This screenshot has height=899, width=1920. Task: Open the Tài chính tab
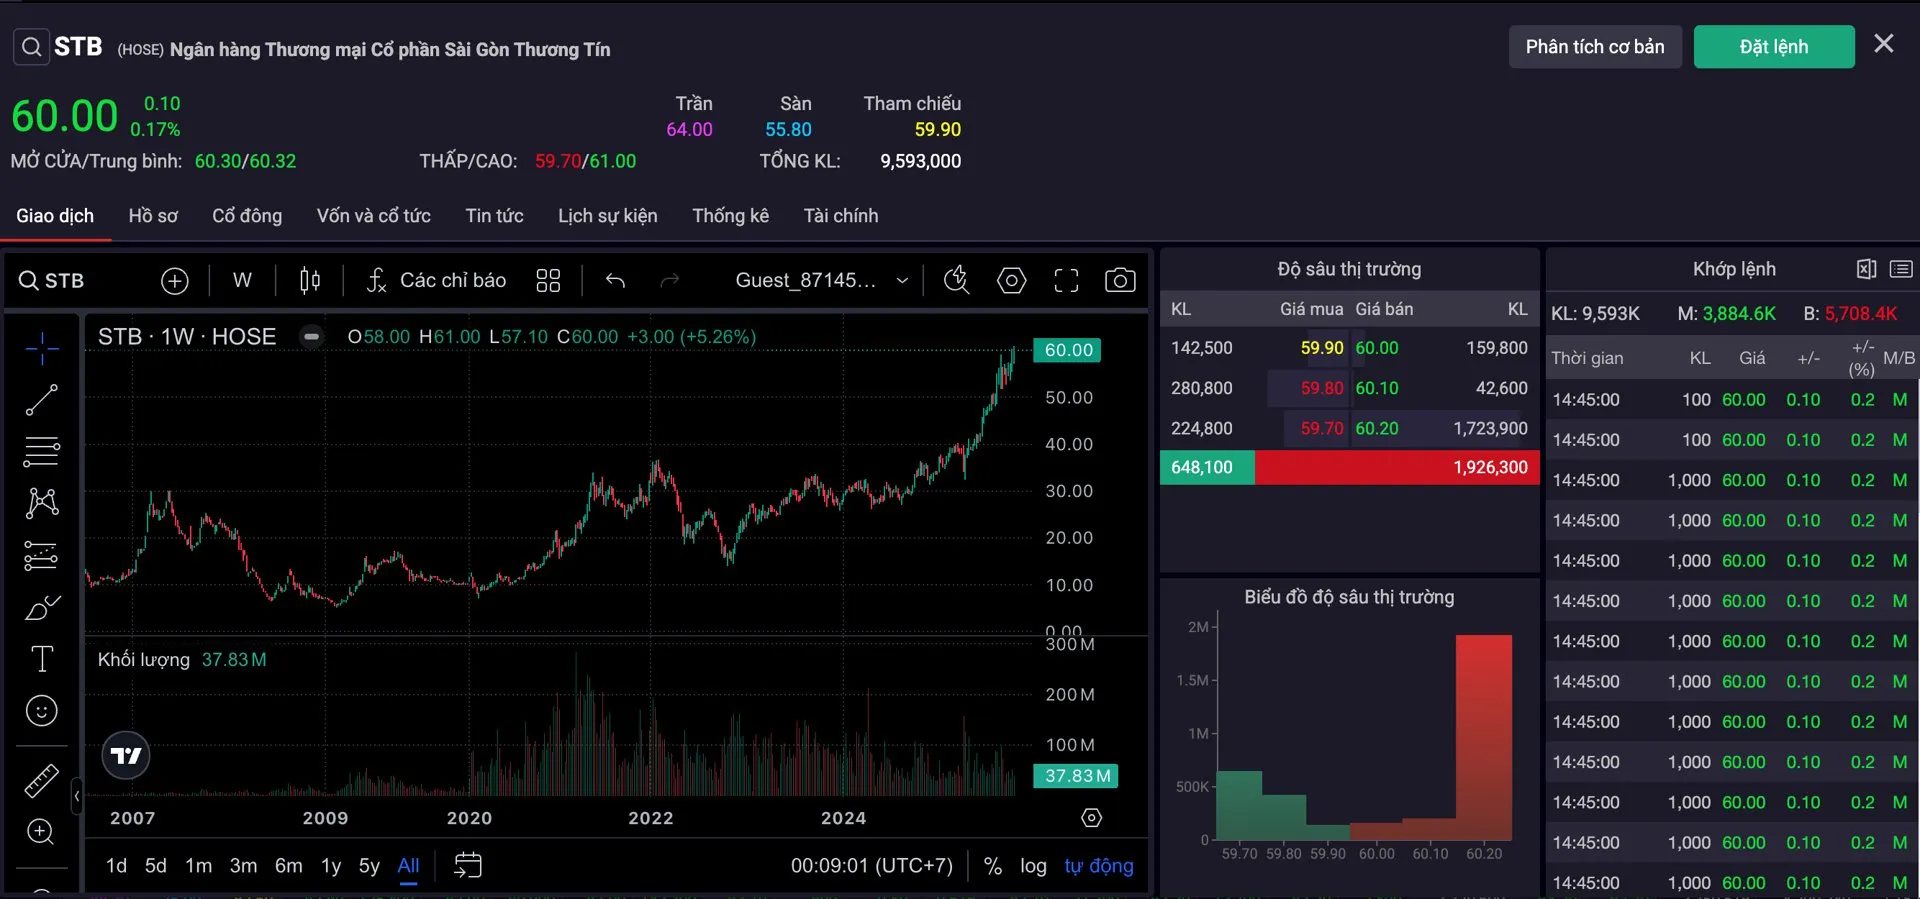841,216
